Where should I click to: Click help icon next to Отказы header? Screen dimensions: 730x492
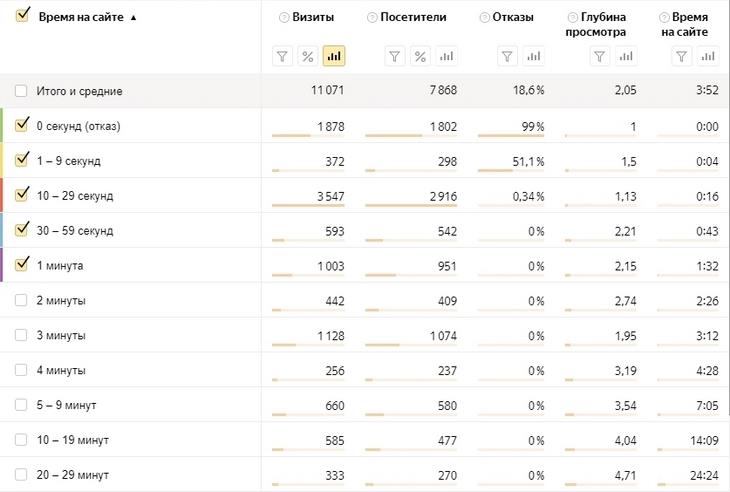[x=485, y=18]
